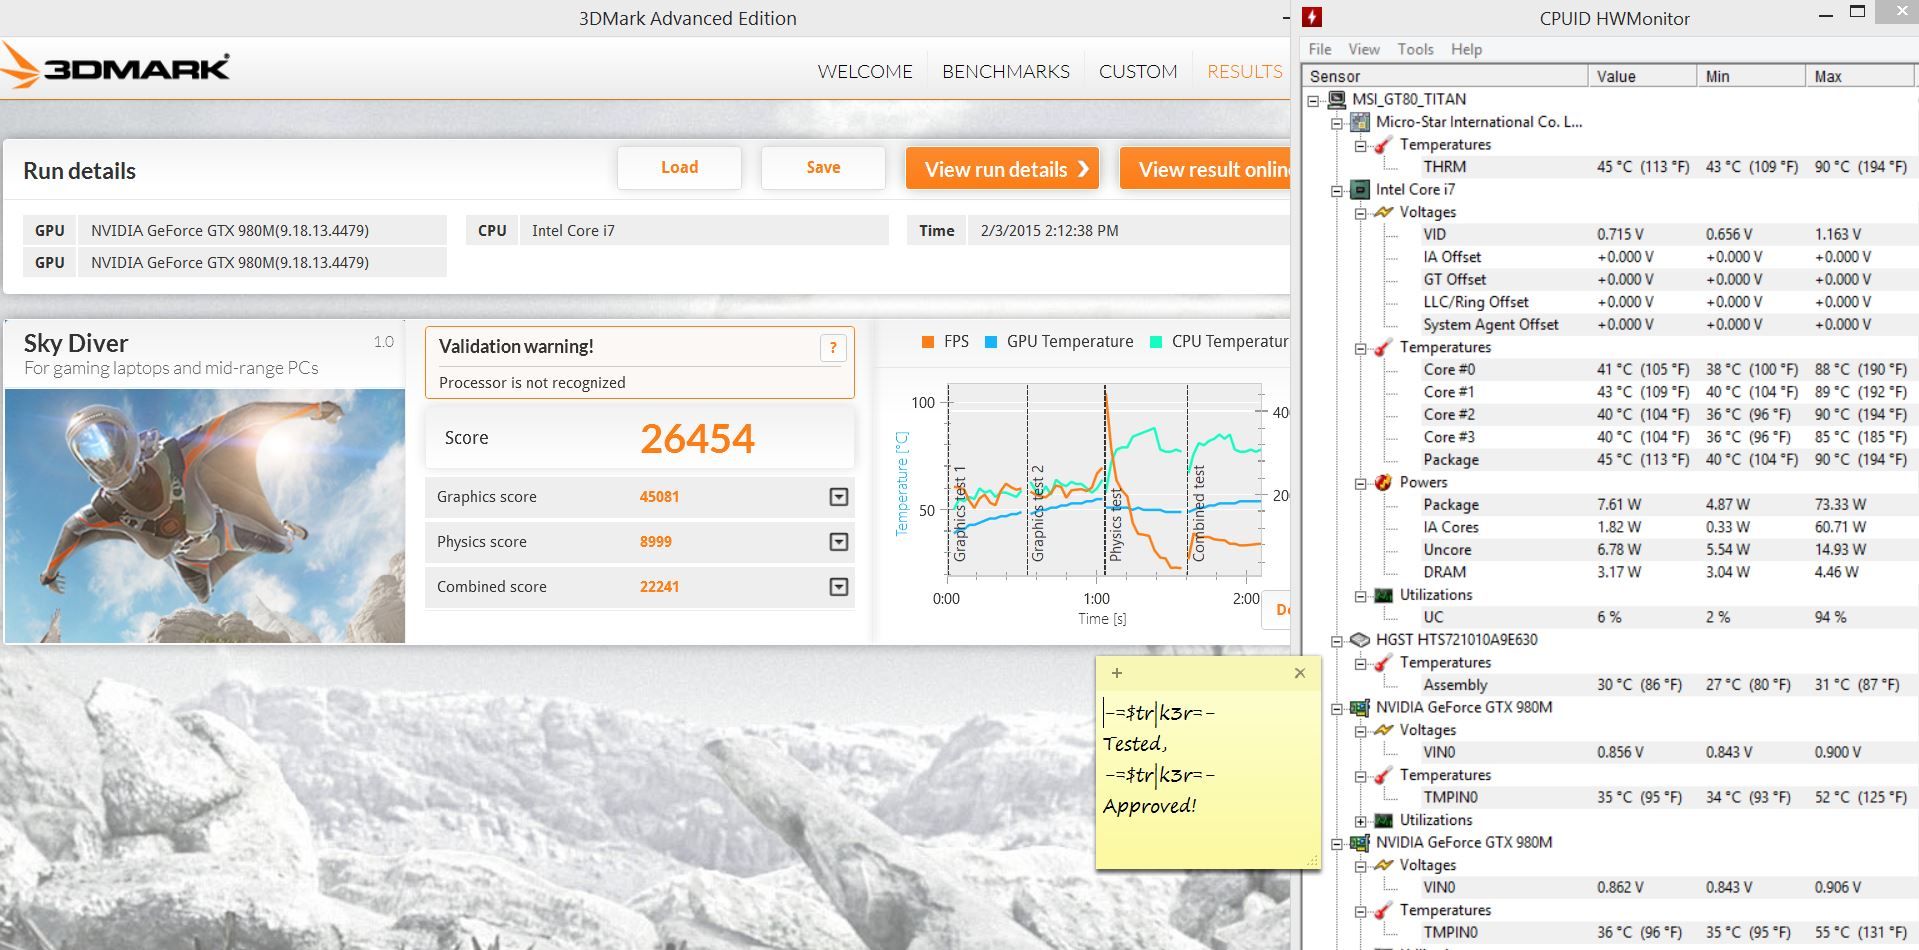This screenshot has height=950, width=1919.
Task: Open the HWMonitor File menu
Action: click(x=1320, y=49)
